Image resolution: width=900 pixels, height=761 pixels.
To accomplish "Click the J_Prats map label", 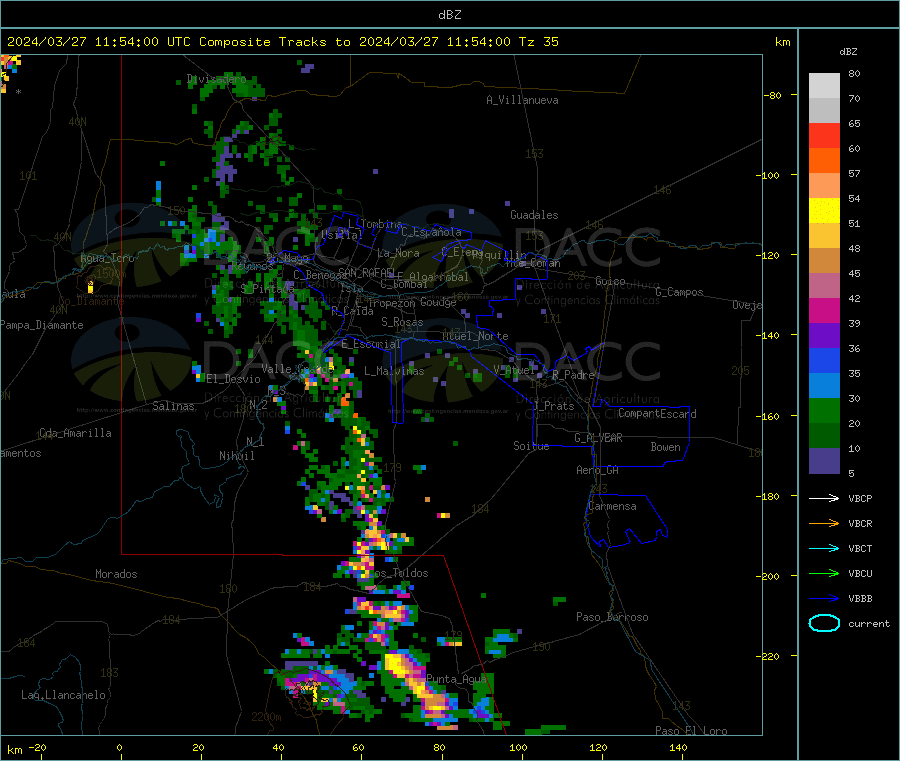I will click(553, 406).
